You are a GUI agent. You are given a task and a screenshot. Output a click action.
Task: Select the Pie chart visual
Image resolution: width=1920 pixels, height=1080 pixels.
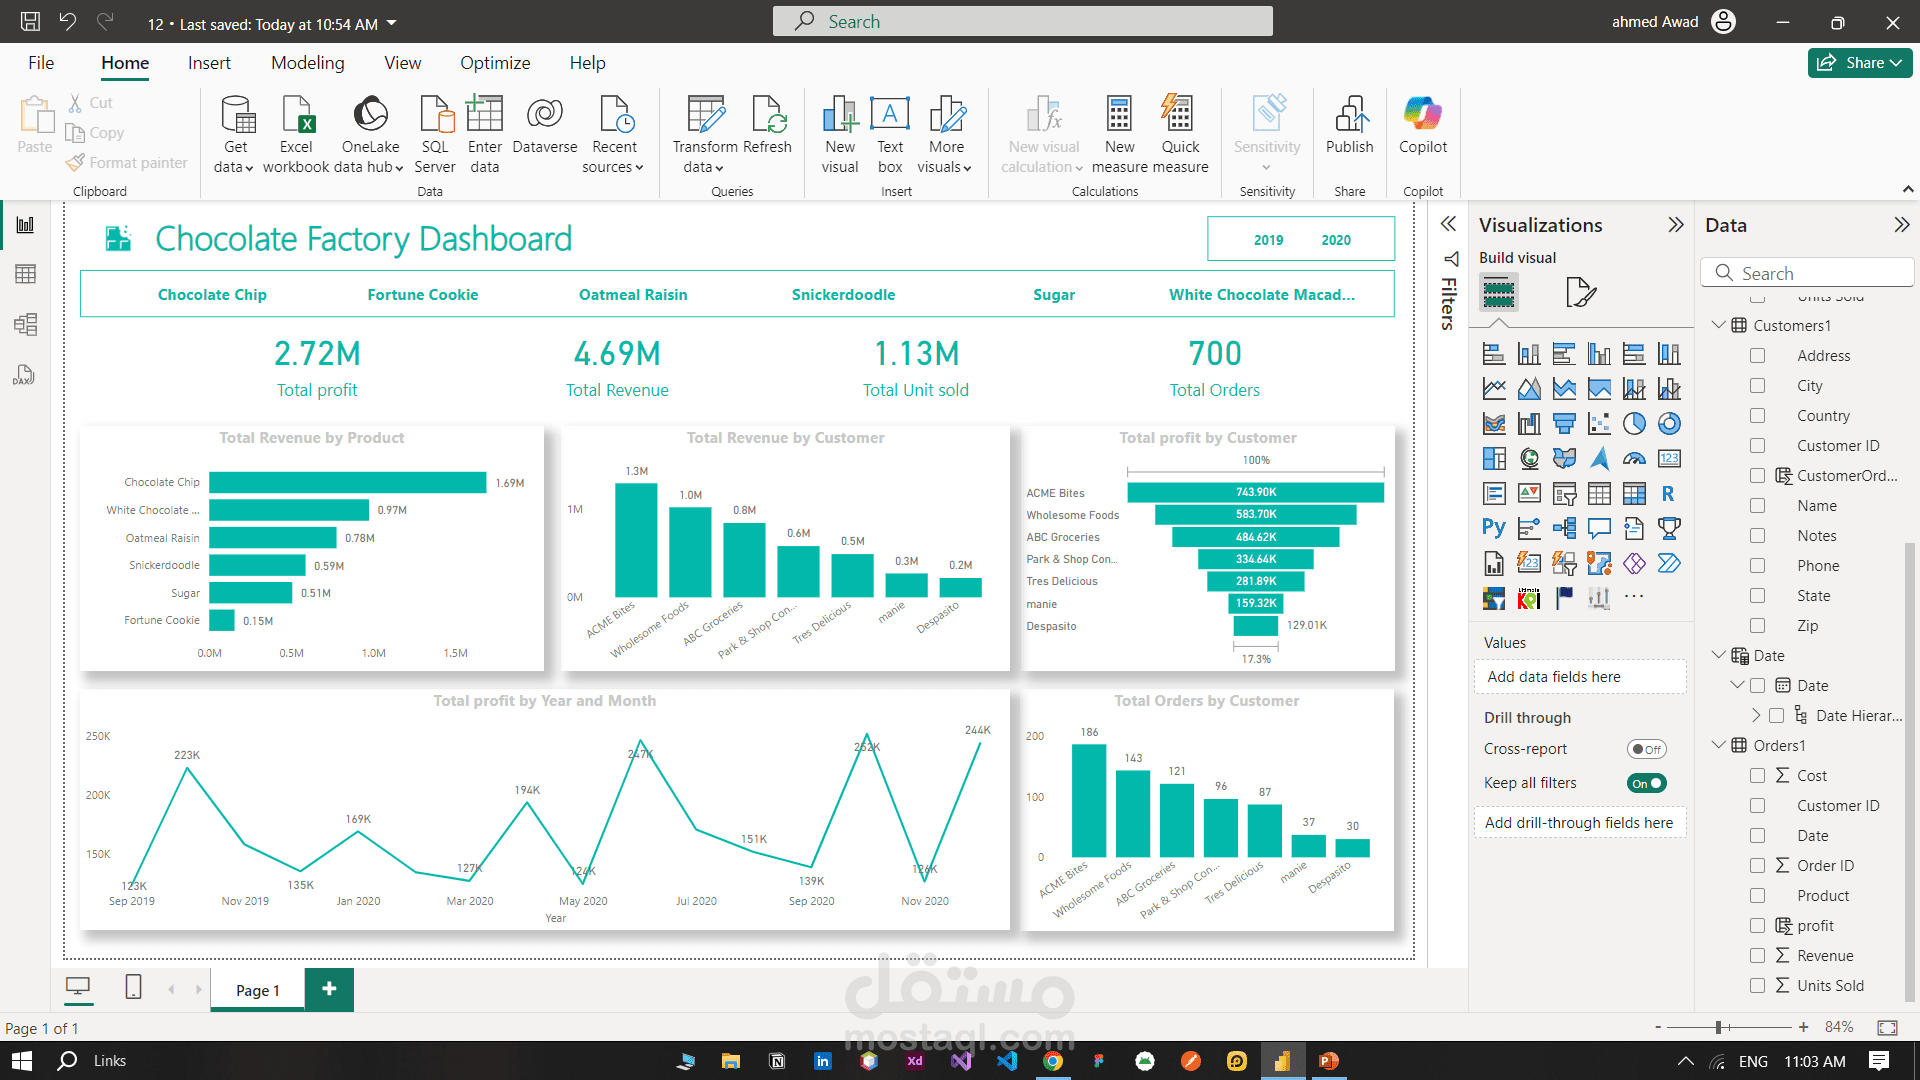click(x=1635, y=423)
